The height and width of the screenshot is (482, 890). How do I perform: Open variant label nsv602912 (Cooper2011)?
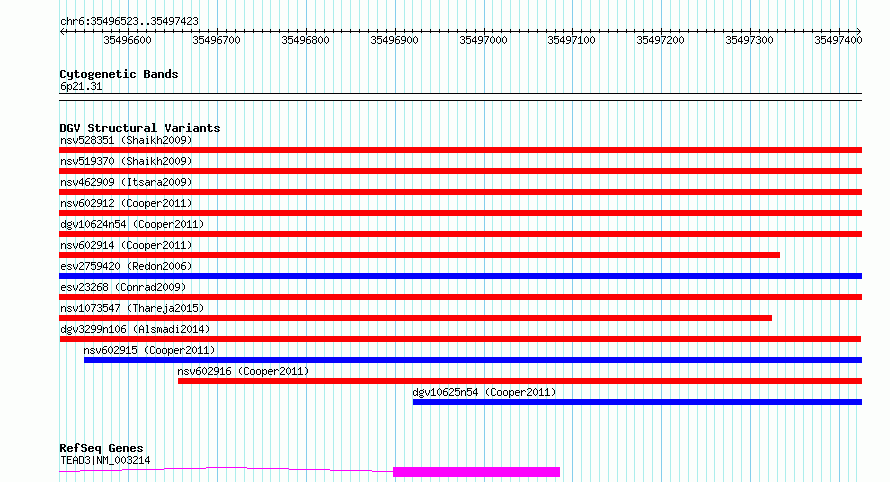click(126, 203)
